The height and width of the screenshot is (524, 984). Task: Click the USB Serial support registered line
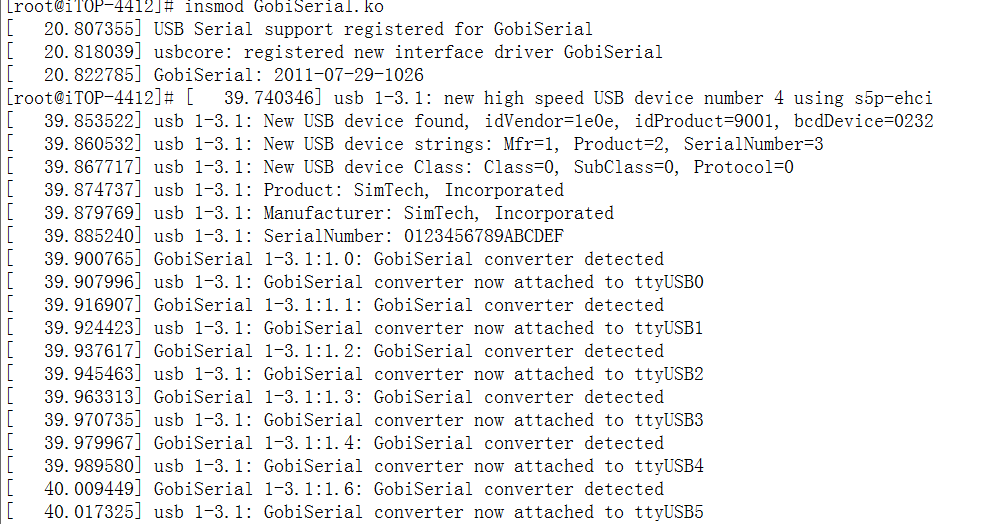click(x=299, y=29)
